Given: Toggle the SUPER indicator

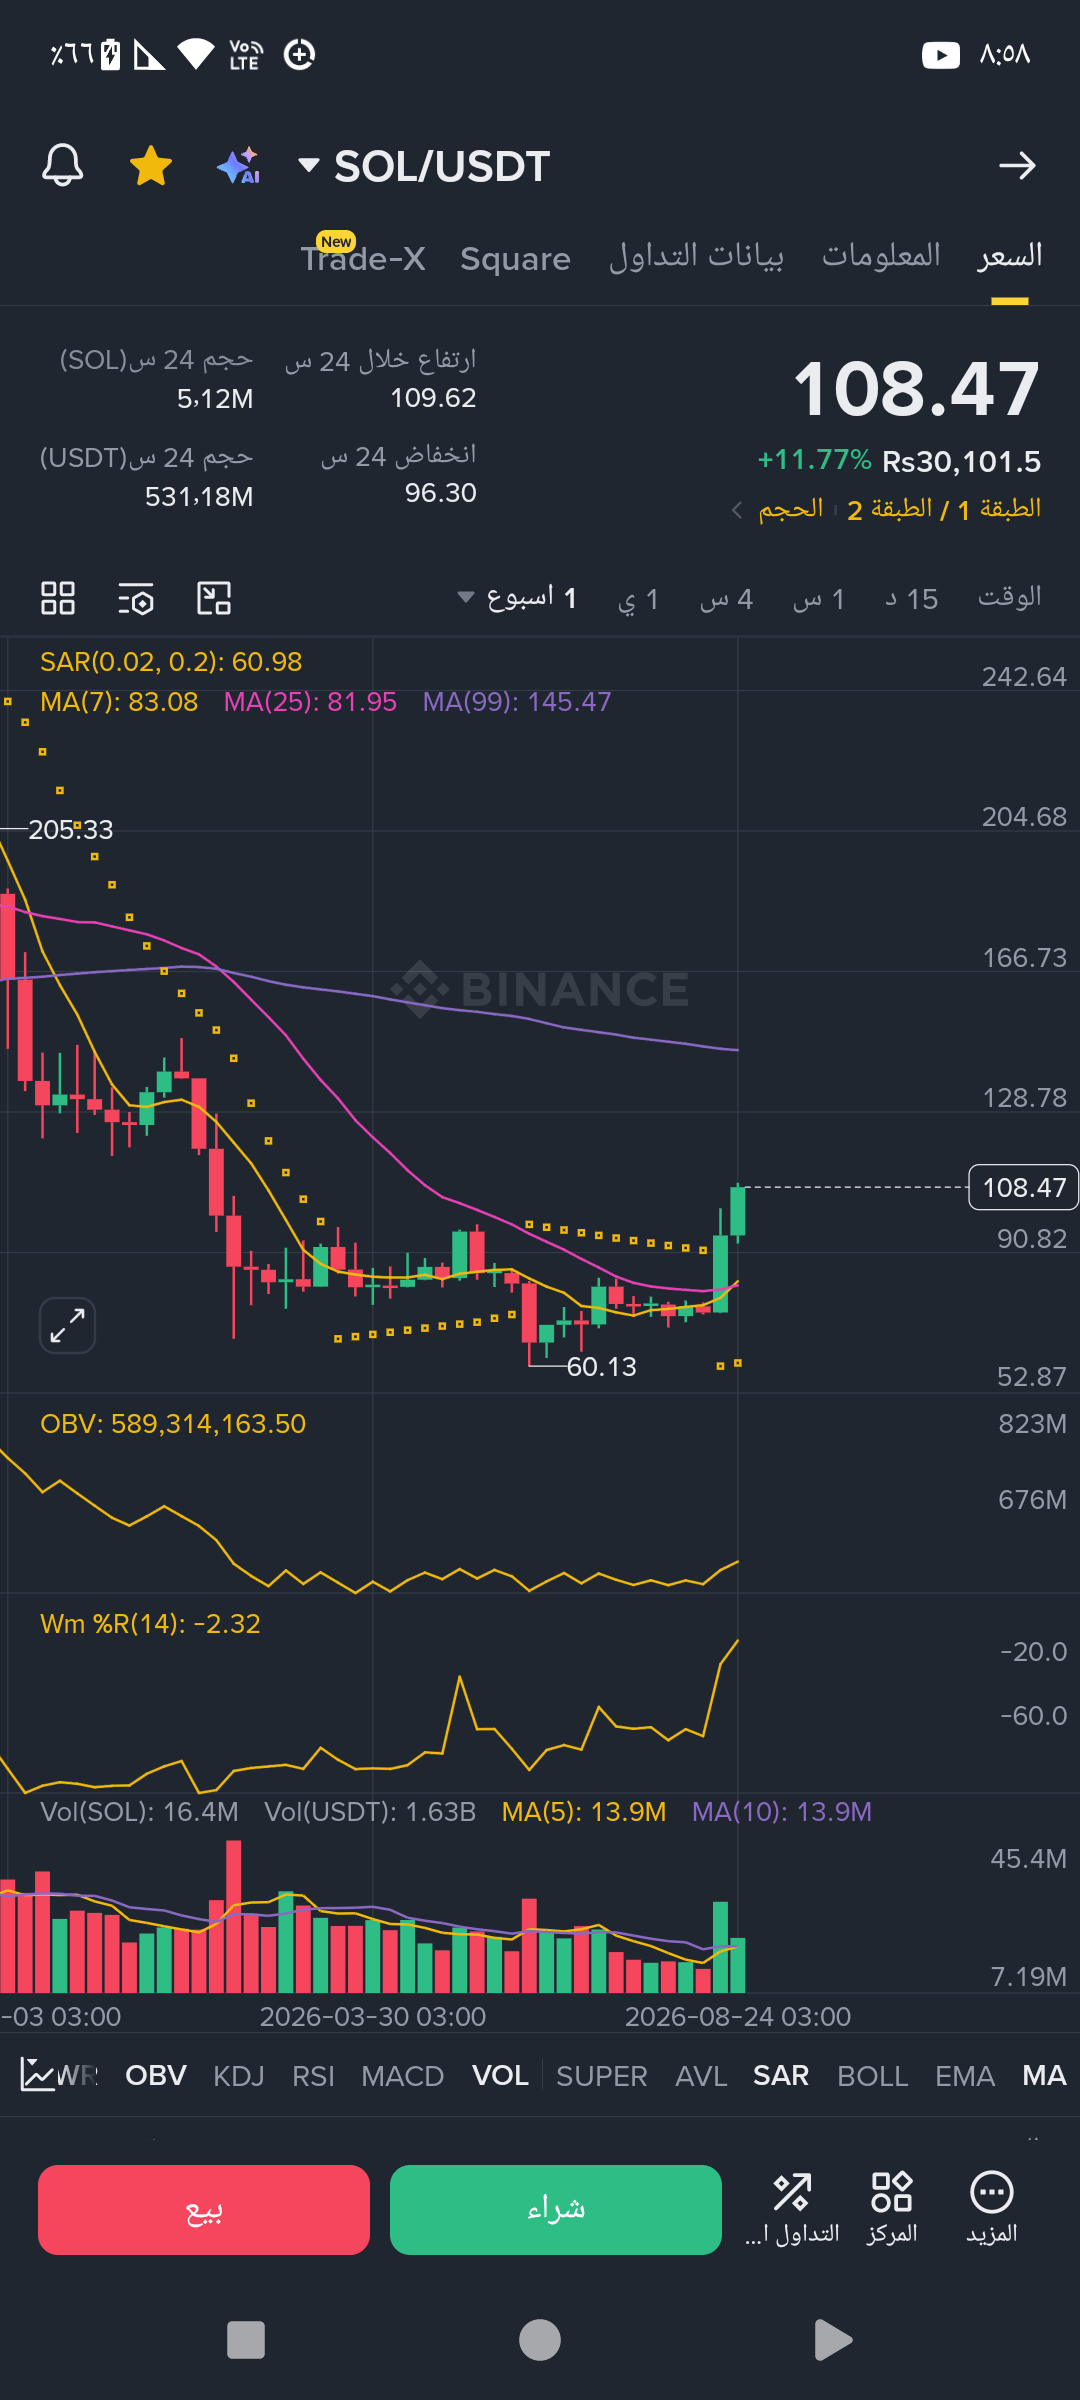Looking at the screenshot, I should click(602, 2076).
